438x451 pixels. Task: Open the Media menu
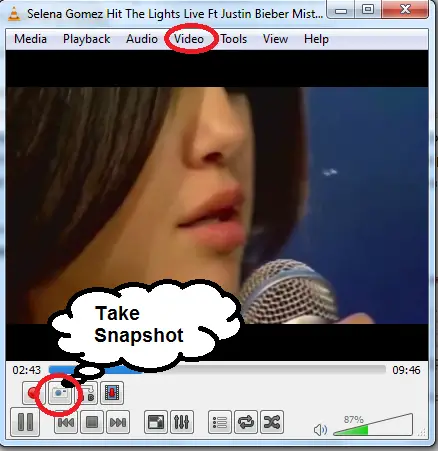point(30,39)
